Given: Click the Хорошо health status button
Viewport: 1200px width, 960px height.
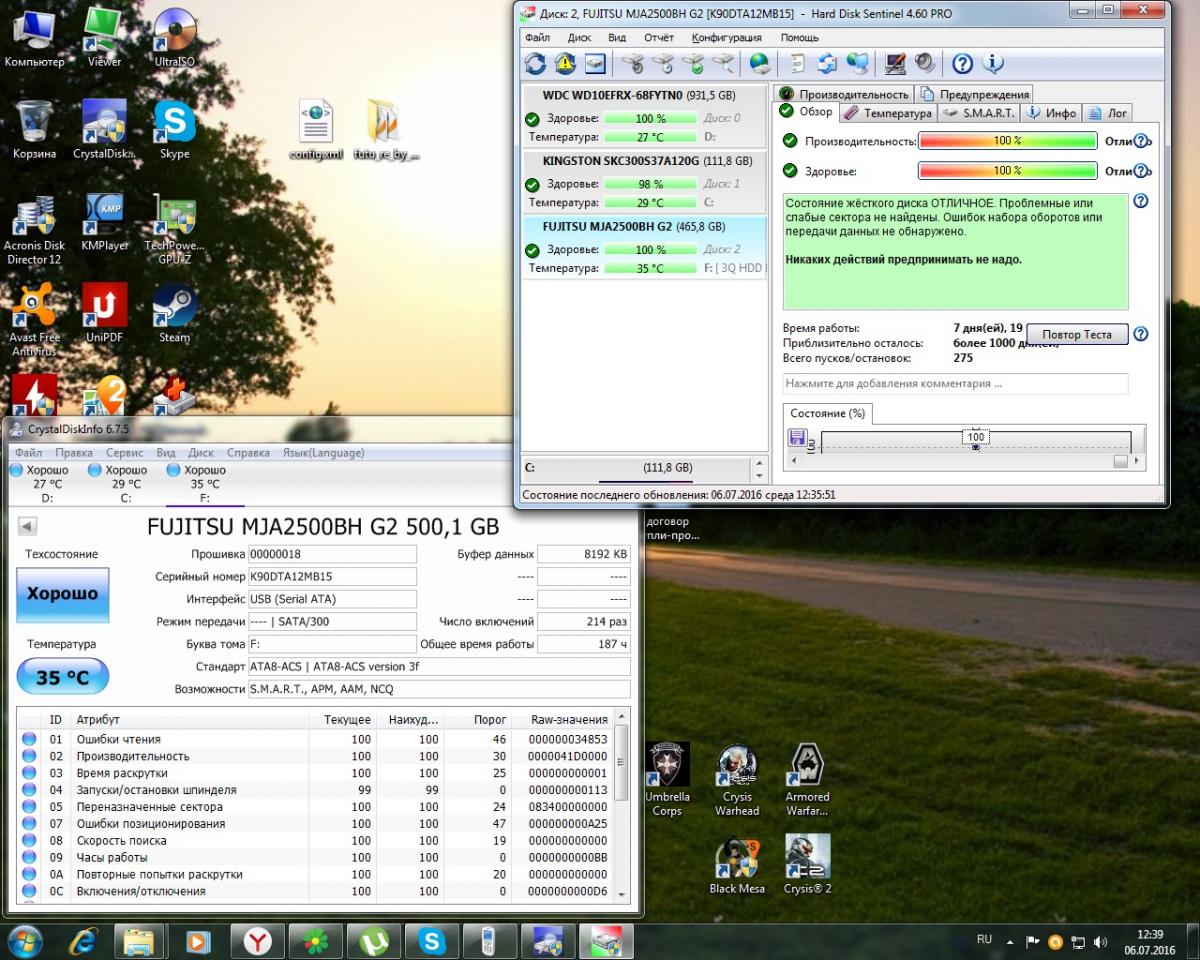Looking at the screenshot, I should coord(62,594).
